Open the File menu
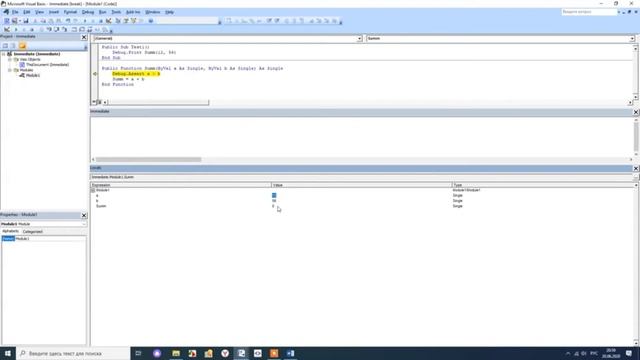Screen dimensions: 640x360 15,12
